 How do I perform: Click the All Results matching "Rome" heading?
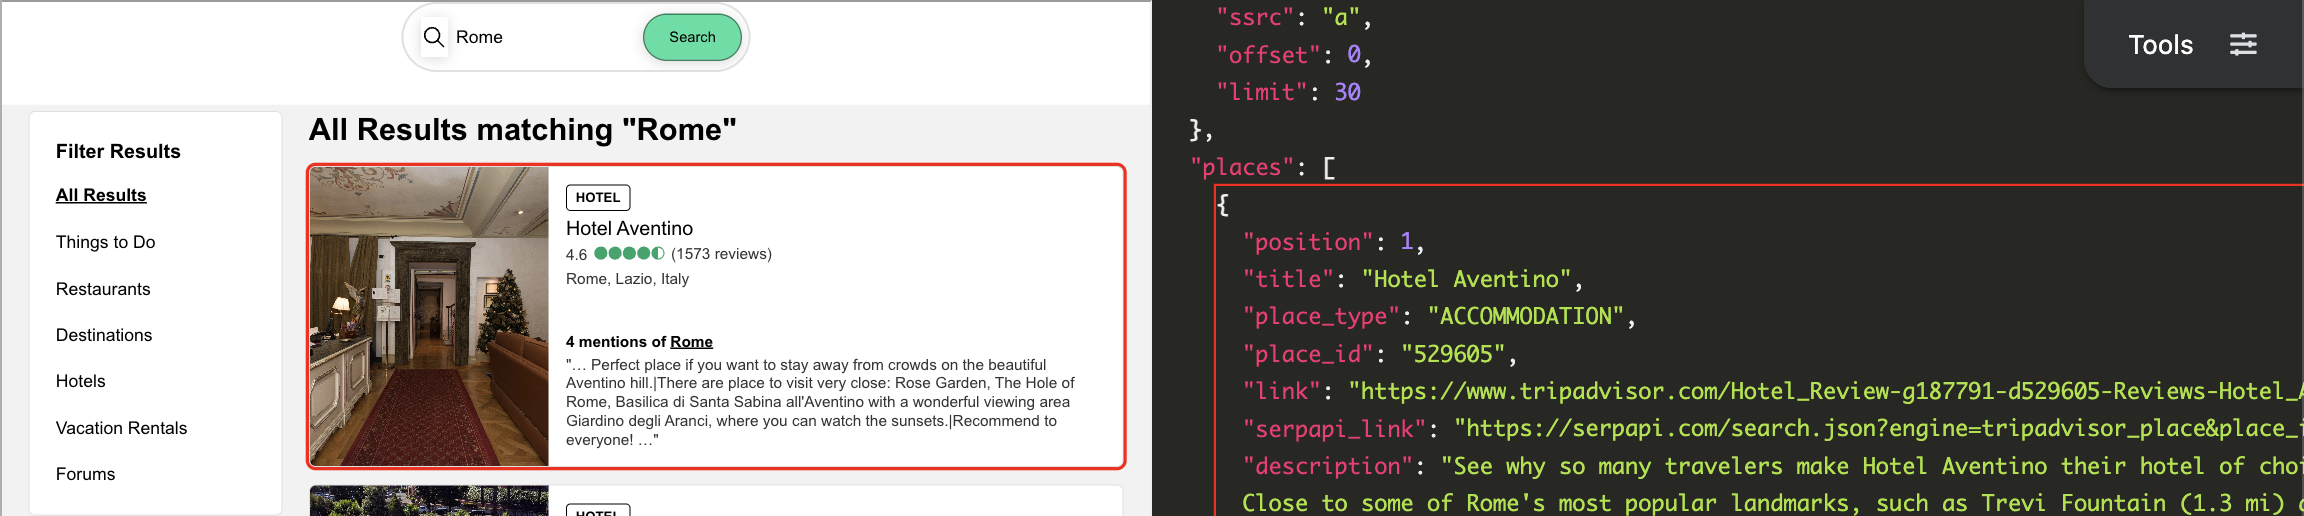(522, 130)
